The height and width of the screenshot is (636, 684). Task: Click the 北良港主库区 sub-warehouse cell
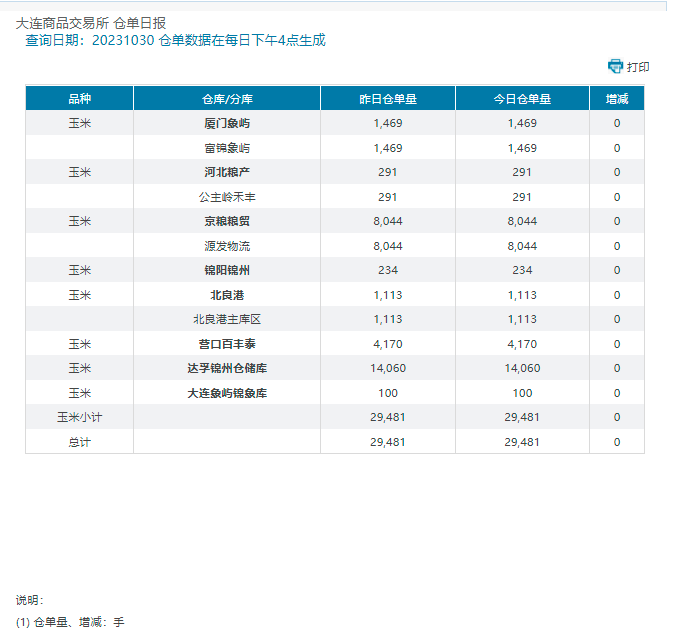227,319
